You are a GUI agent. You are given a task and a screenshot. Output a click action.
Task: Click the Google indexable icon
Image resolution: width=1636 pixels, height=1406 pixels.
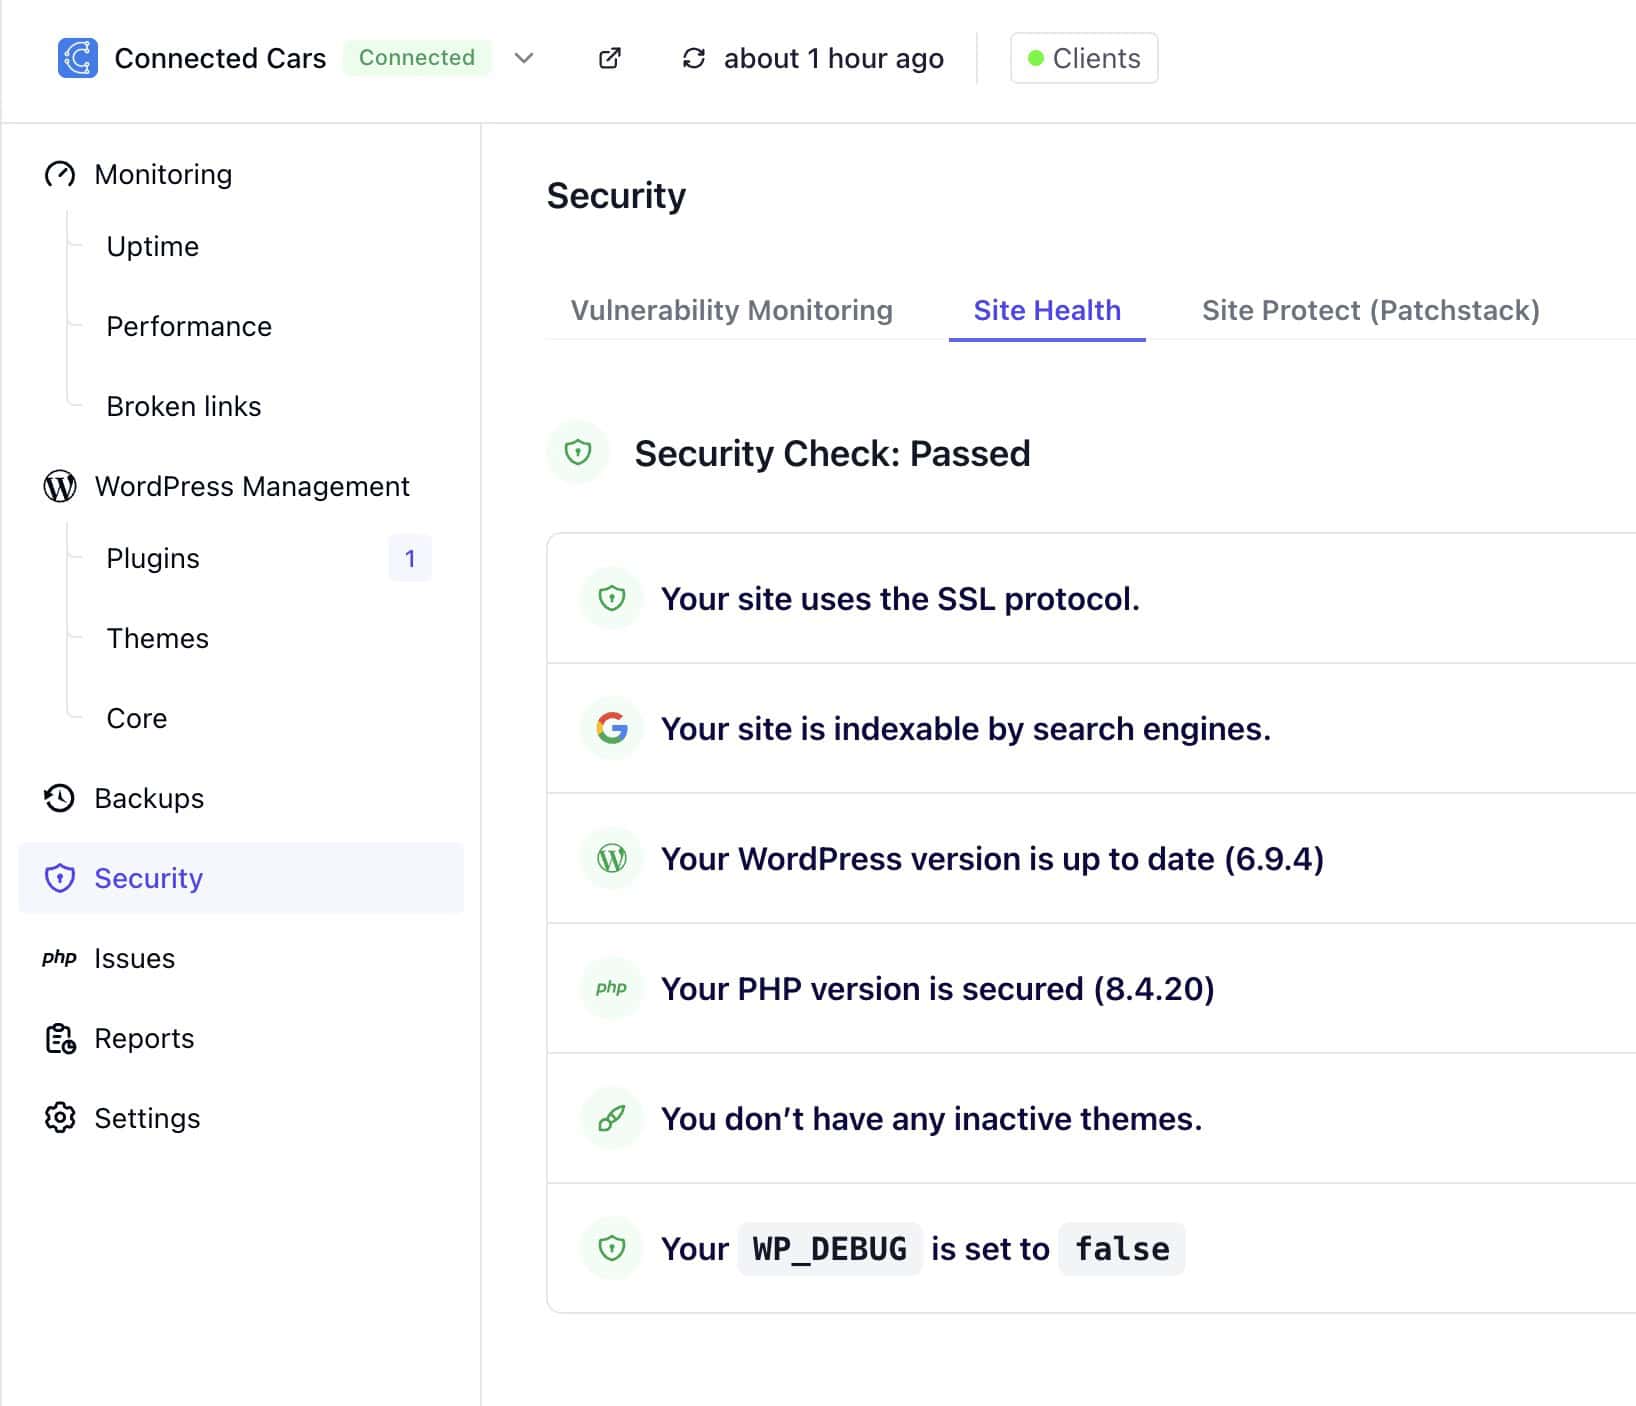(612, 728)
